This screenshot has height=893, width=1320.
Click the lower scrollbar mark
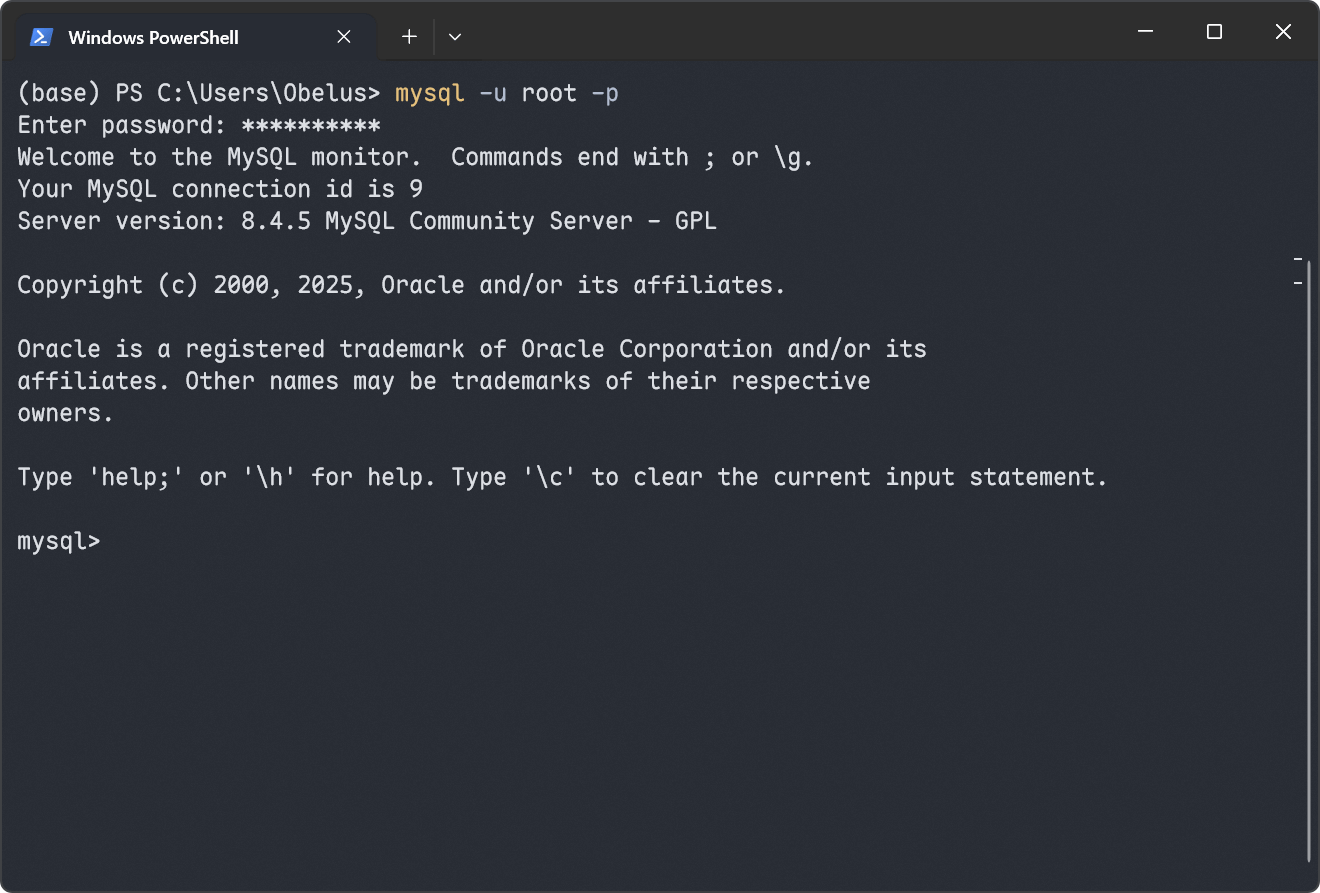pyautogui.click(x=1298, y=284)
